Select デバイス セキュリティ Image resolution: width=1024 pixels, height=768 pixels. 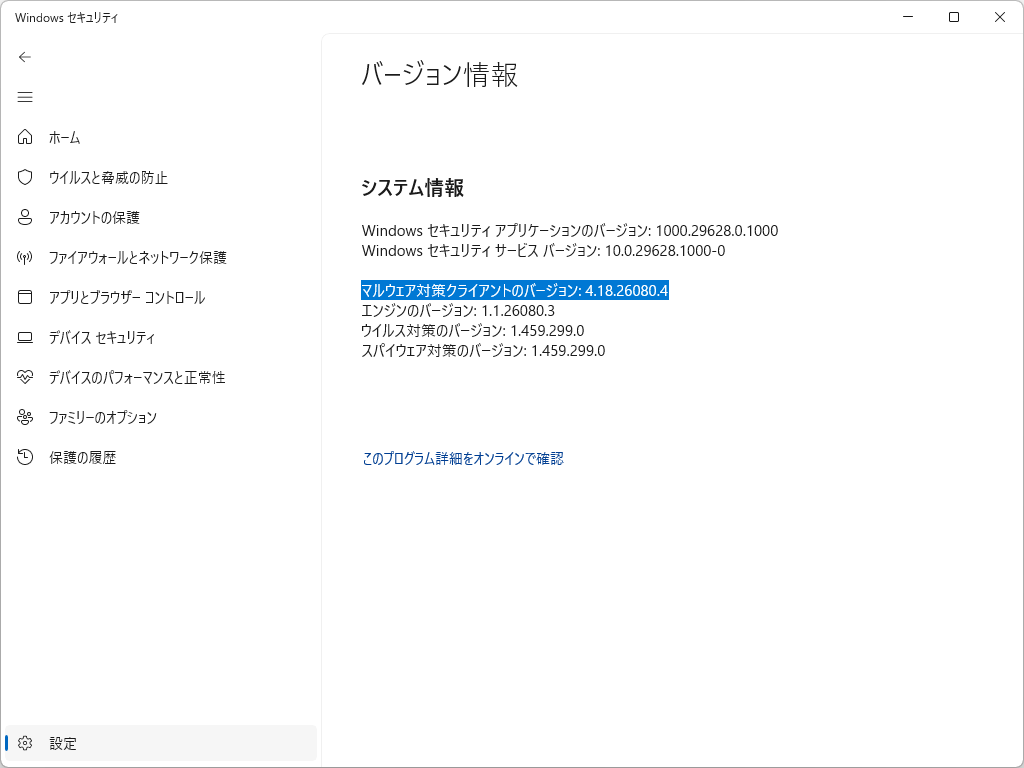pos(161,338)
